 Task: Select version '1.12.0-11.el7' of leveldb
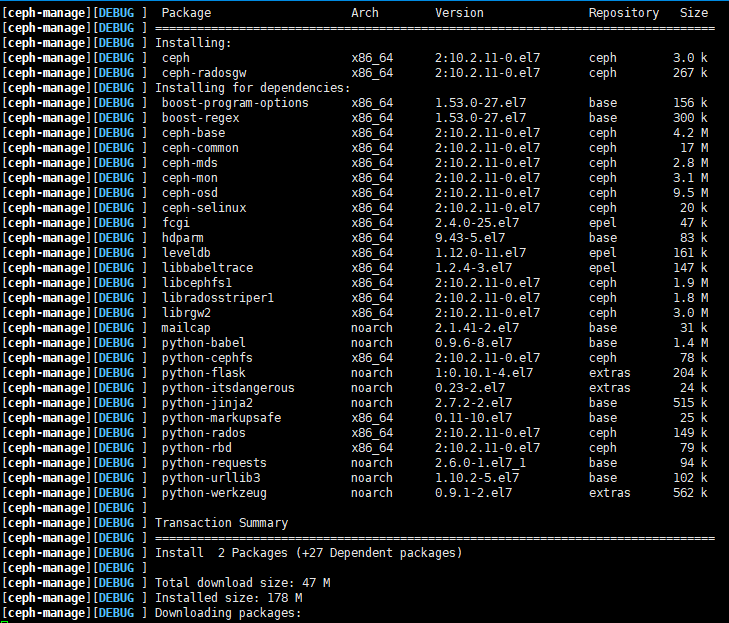point(481,253)
